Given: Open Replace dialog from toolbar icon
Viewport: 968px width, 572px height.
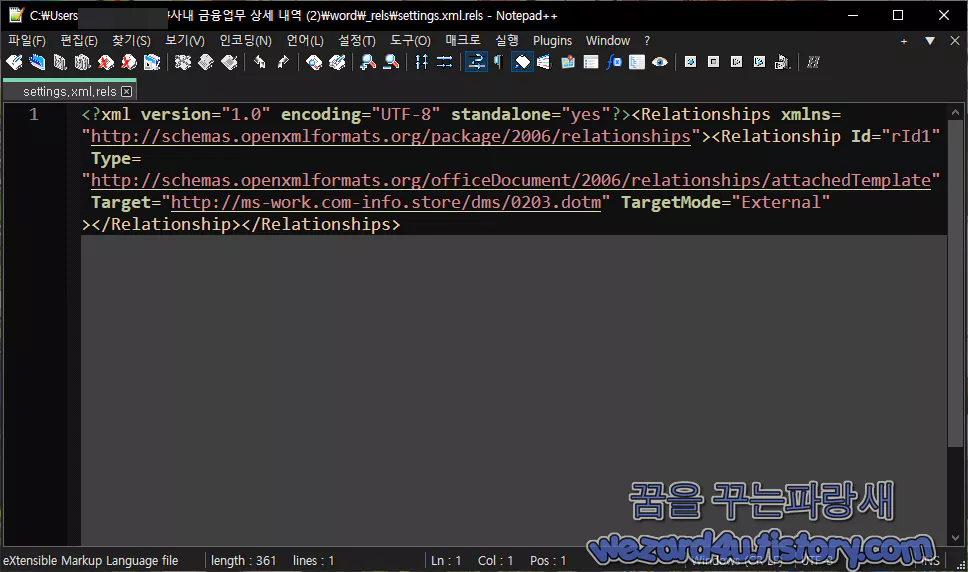Looking at the screenshot, I should pyautogui.click(x=337, y=62).
